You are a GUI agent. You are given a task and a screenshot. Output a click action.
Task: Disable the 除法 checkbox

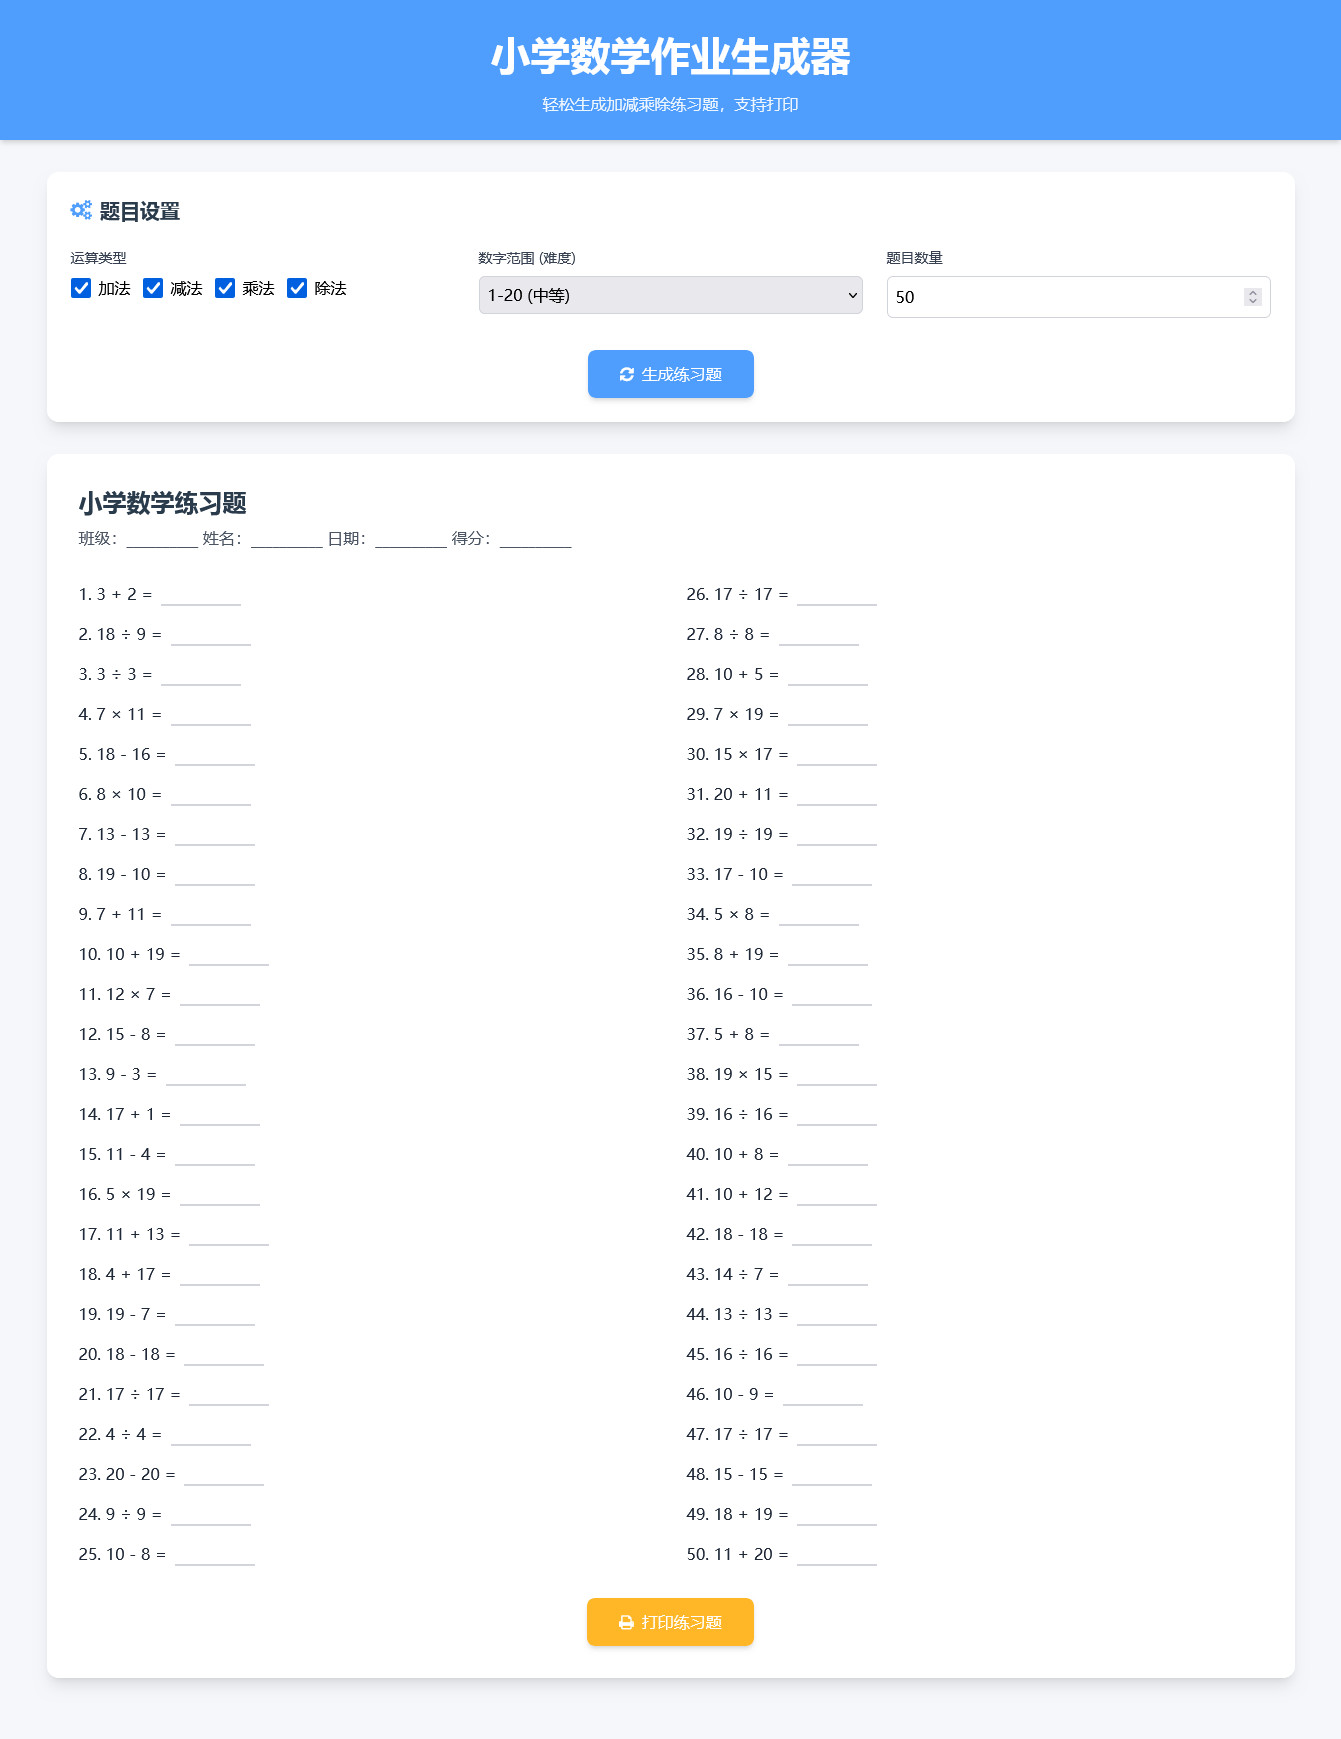297,288
